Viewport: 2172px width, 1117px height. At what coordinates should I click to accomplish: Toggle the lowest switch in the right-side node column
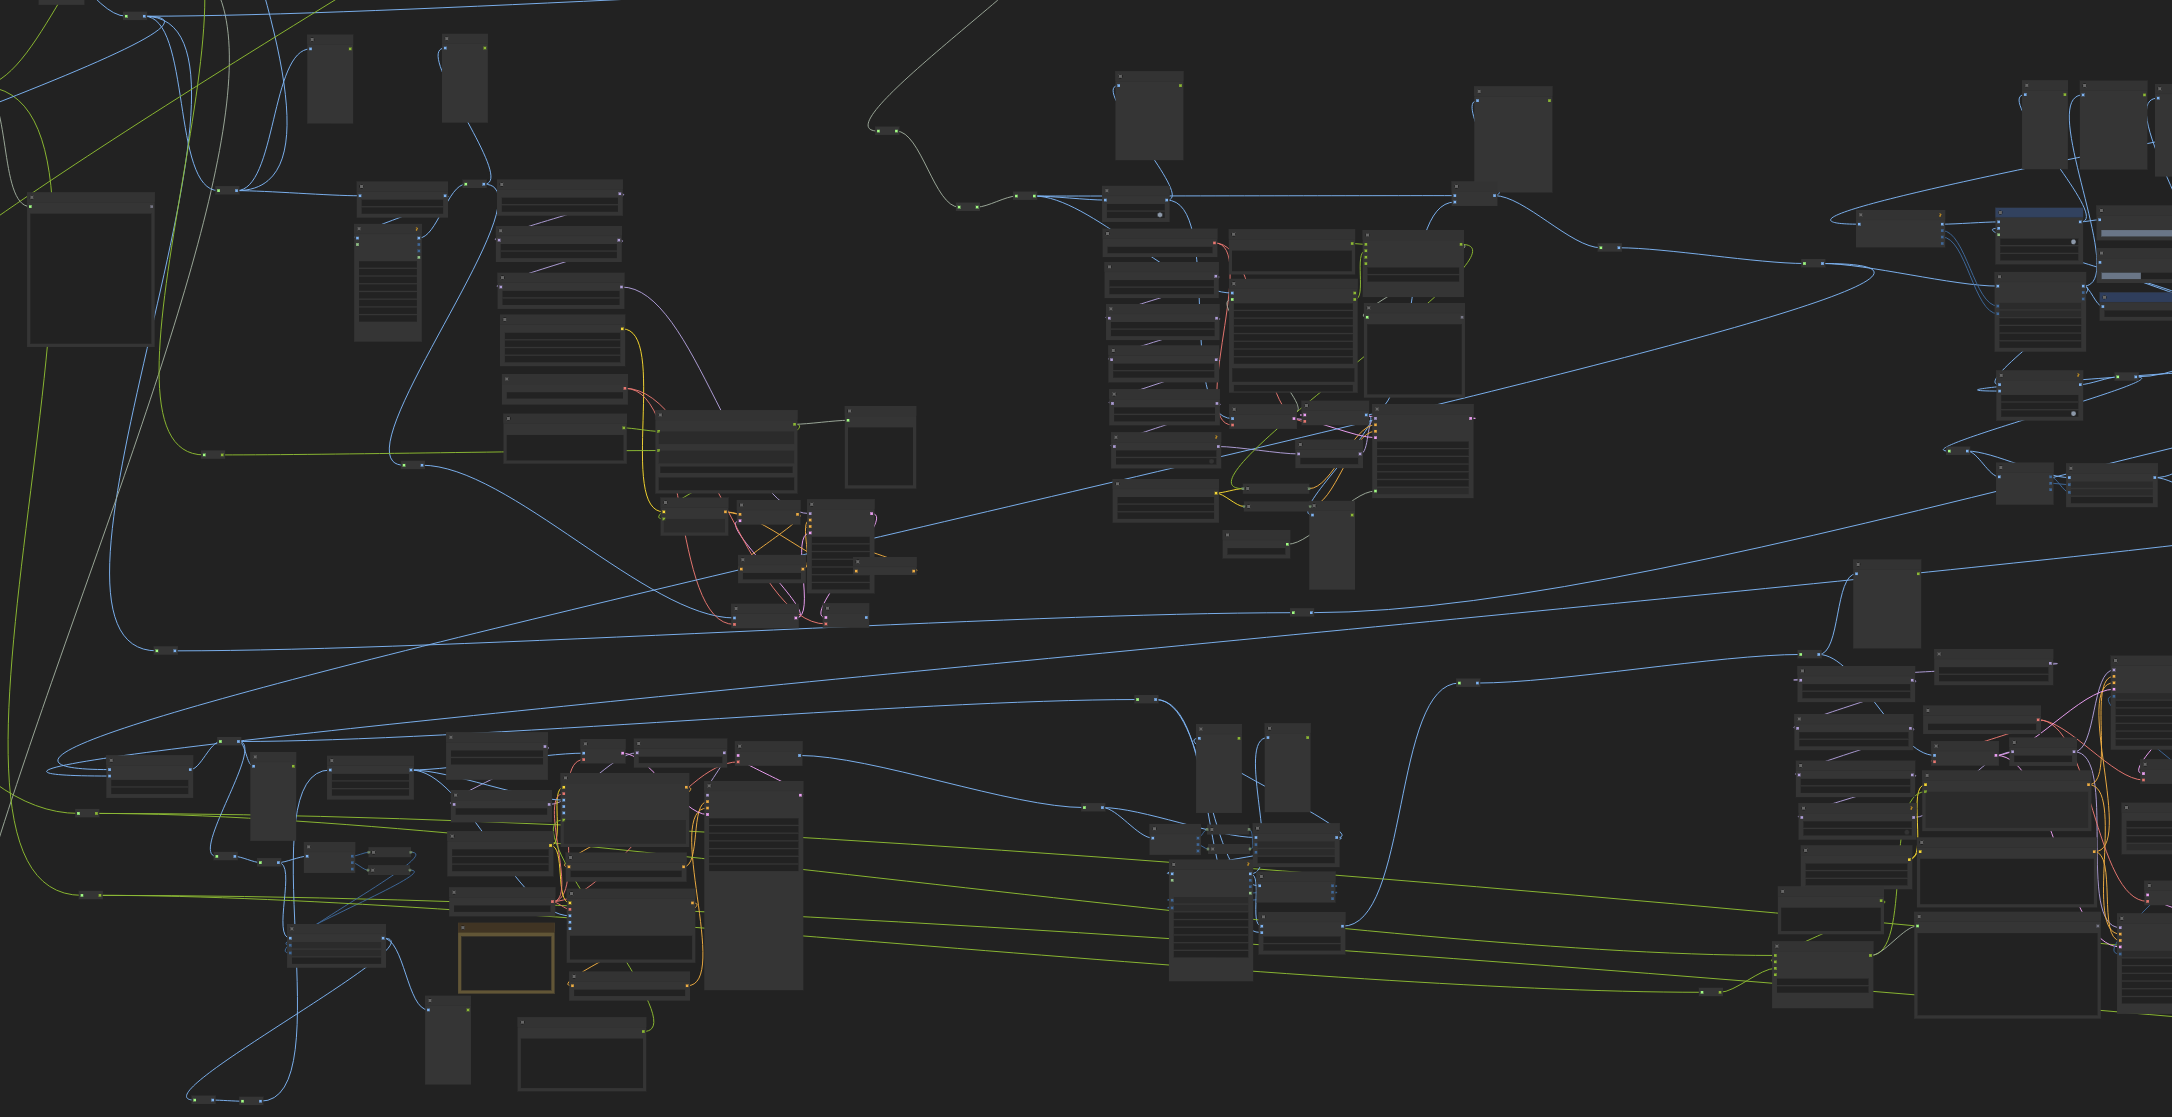(2073, 413)
